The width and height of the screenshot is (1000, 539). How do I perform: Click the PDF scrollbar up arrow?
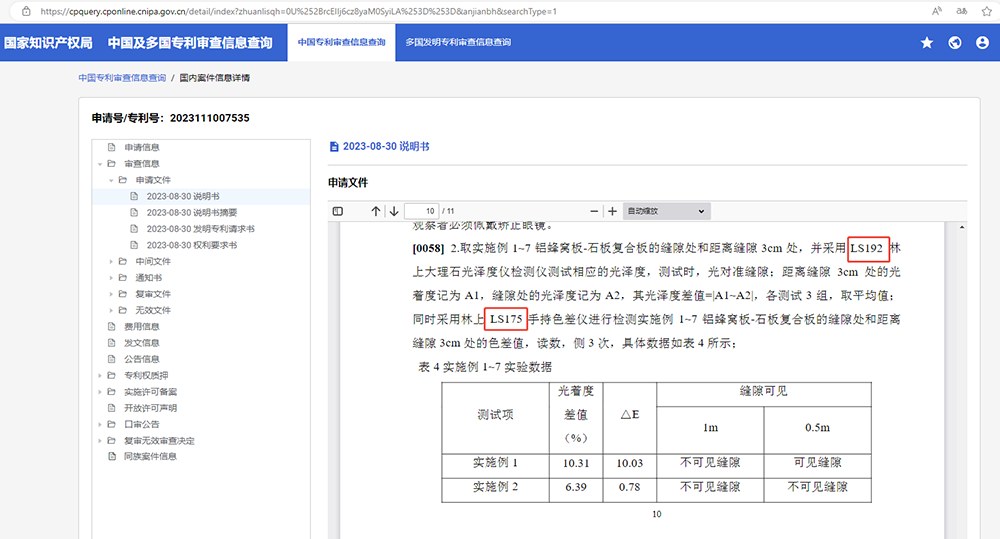click(962, 227)
